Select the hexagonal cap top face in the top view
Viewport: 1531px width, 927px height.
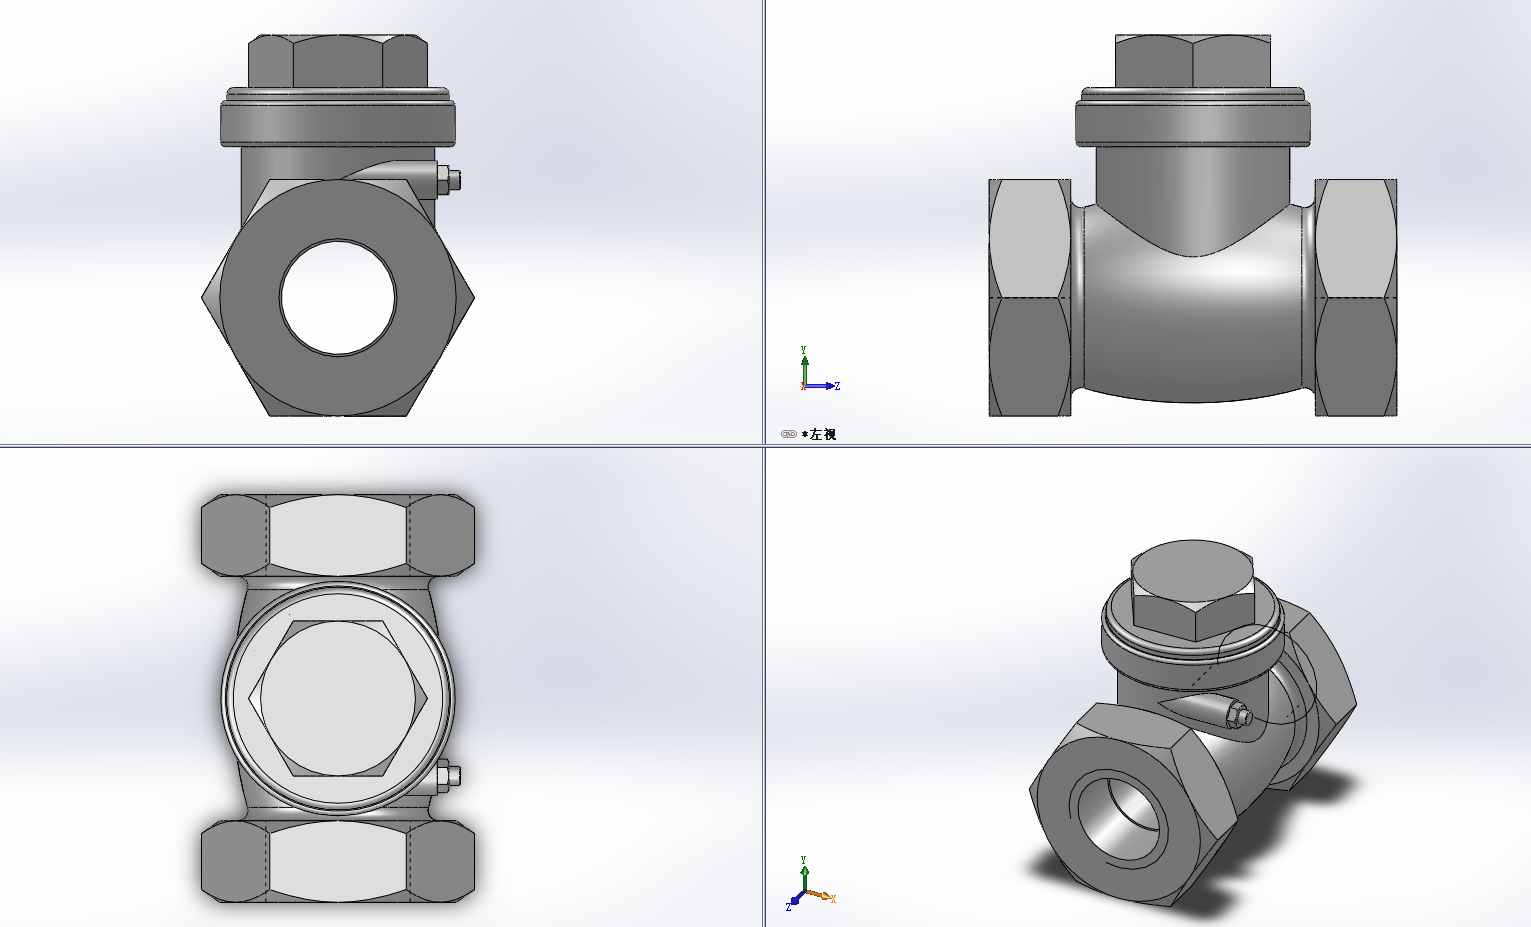coord(338,698)
